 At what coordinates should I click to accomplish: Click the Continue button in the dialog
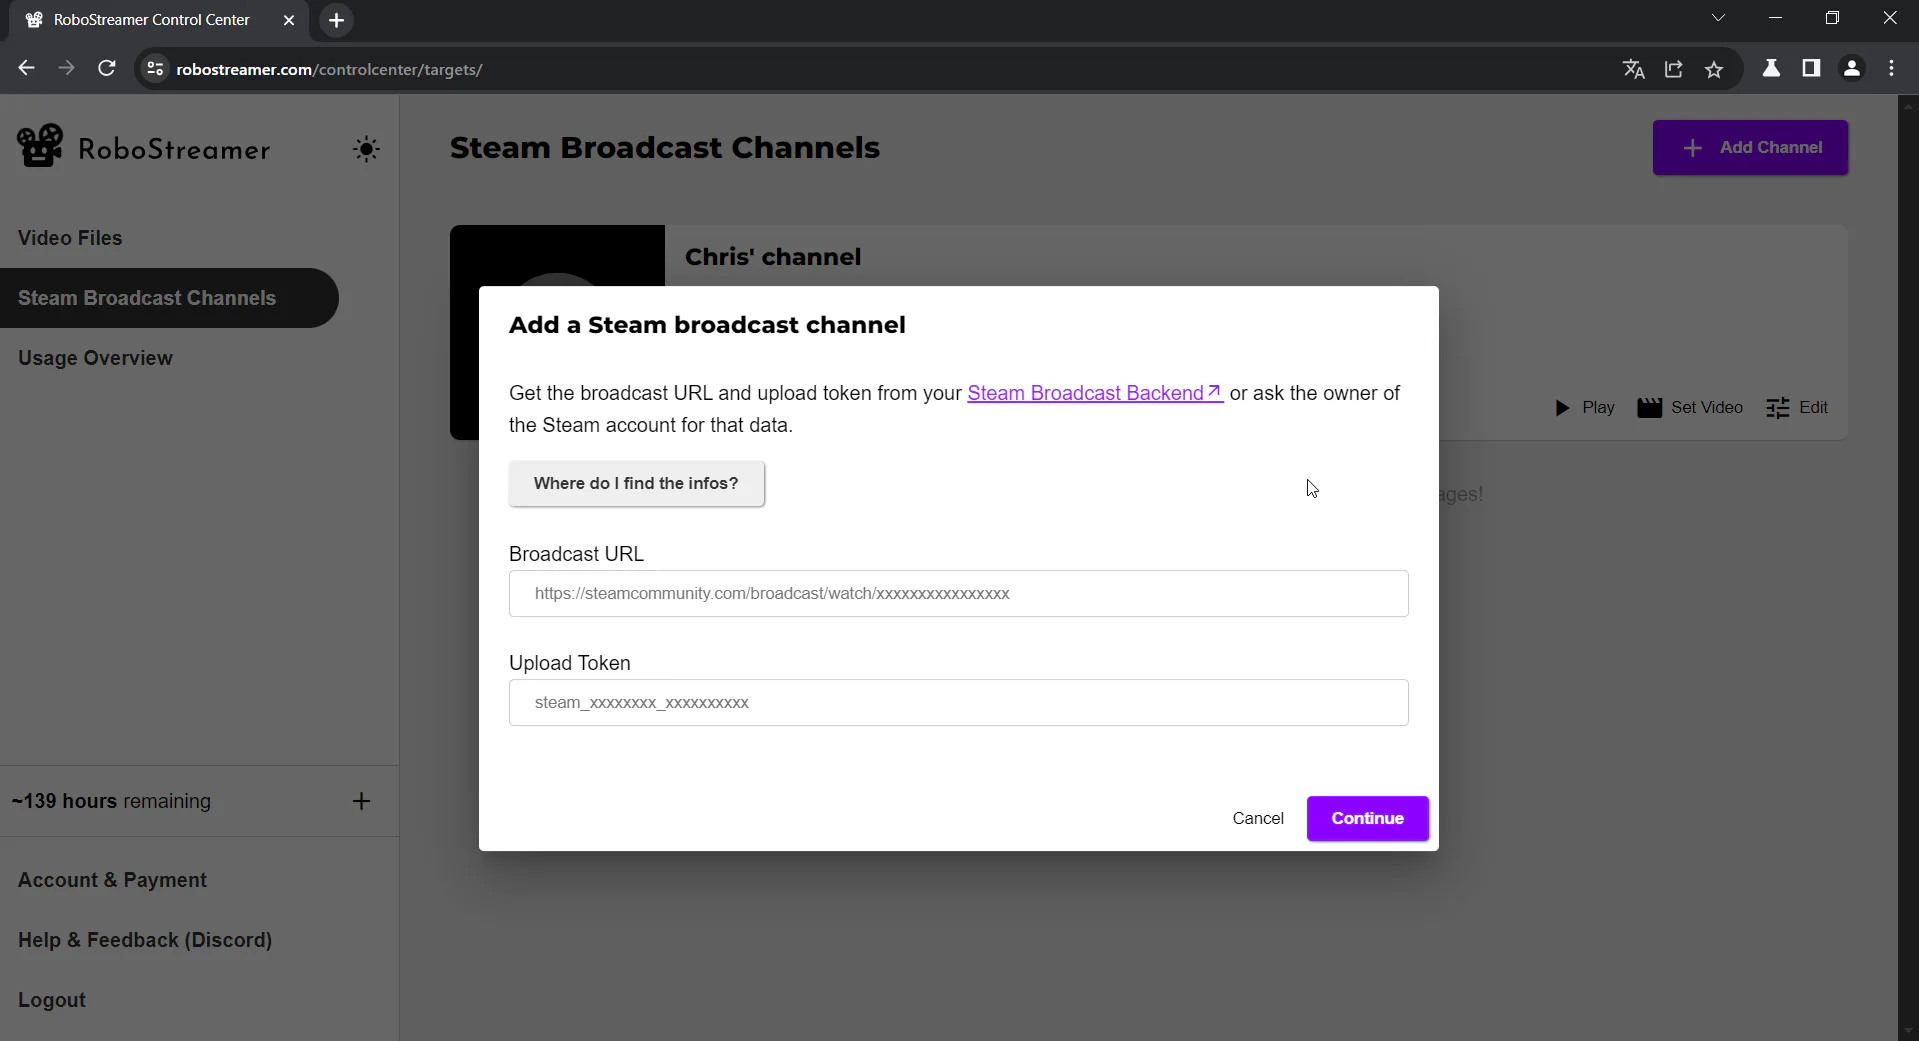1367,818
